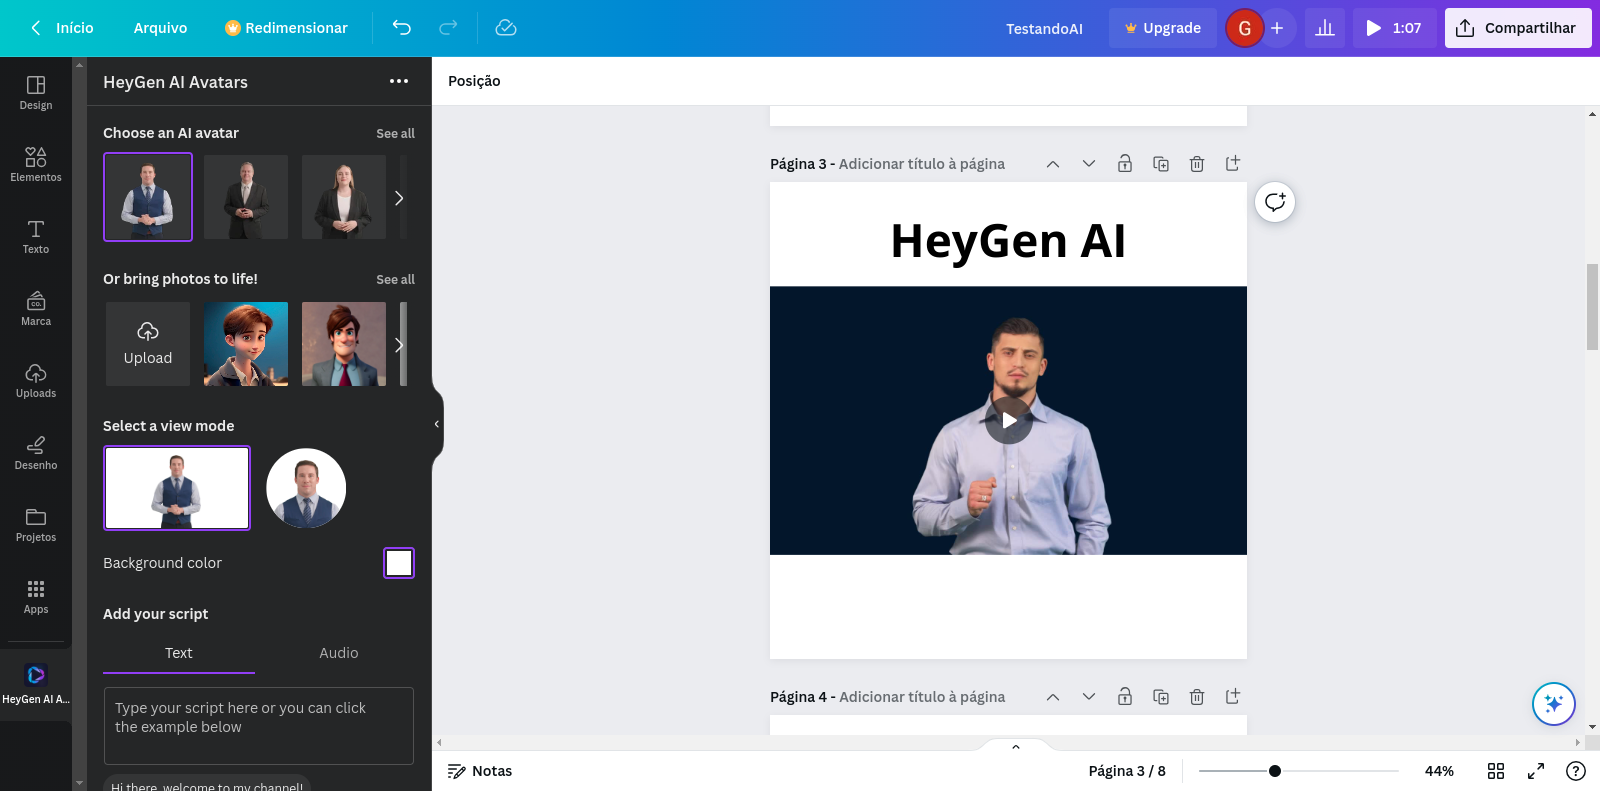This screenshot has height=791, width=1600.
Task: Move Página 4 up with chevron
Action: click(x=1053, y=697)
